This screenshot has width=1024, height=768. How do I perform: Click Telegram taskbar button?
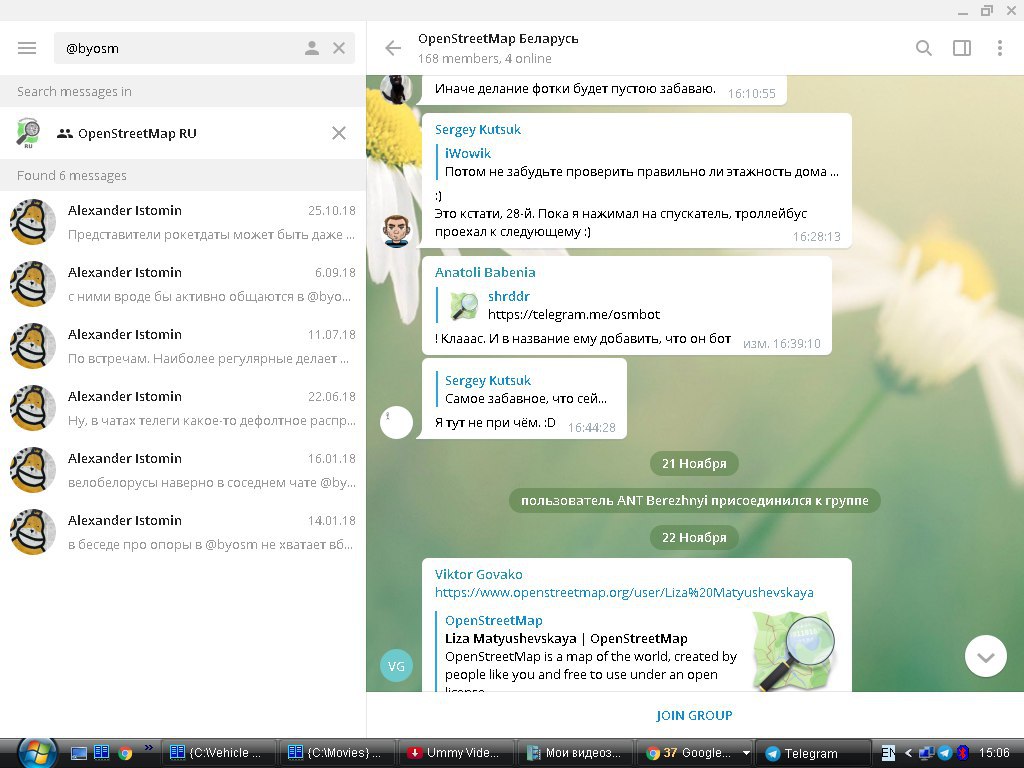[814, 753]
